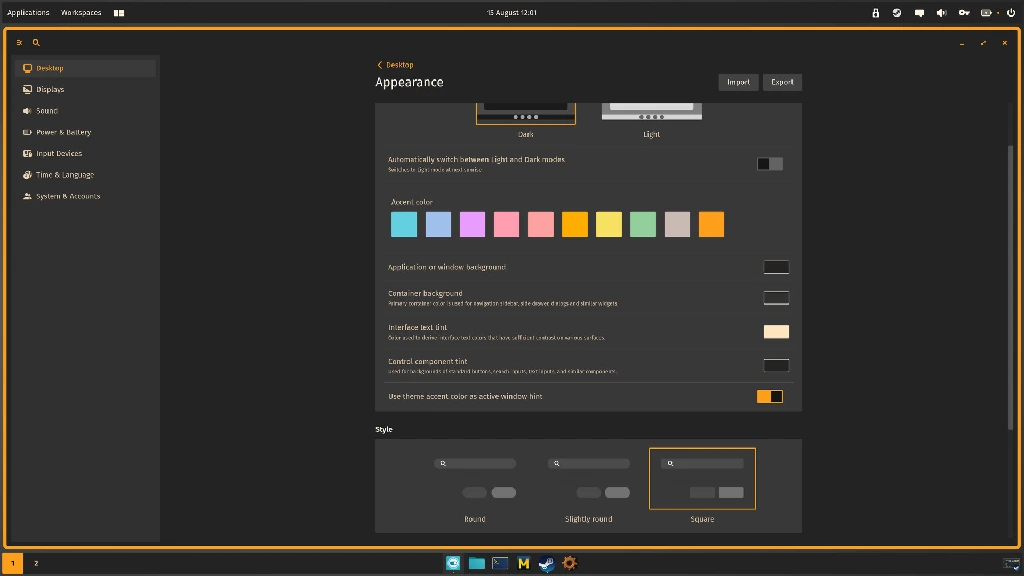Switch to workspace 1

[12, 563]
